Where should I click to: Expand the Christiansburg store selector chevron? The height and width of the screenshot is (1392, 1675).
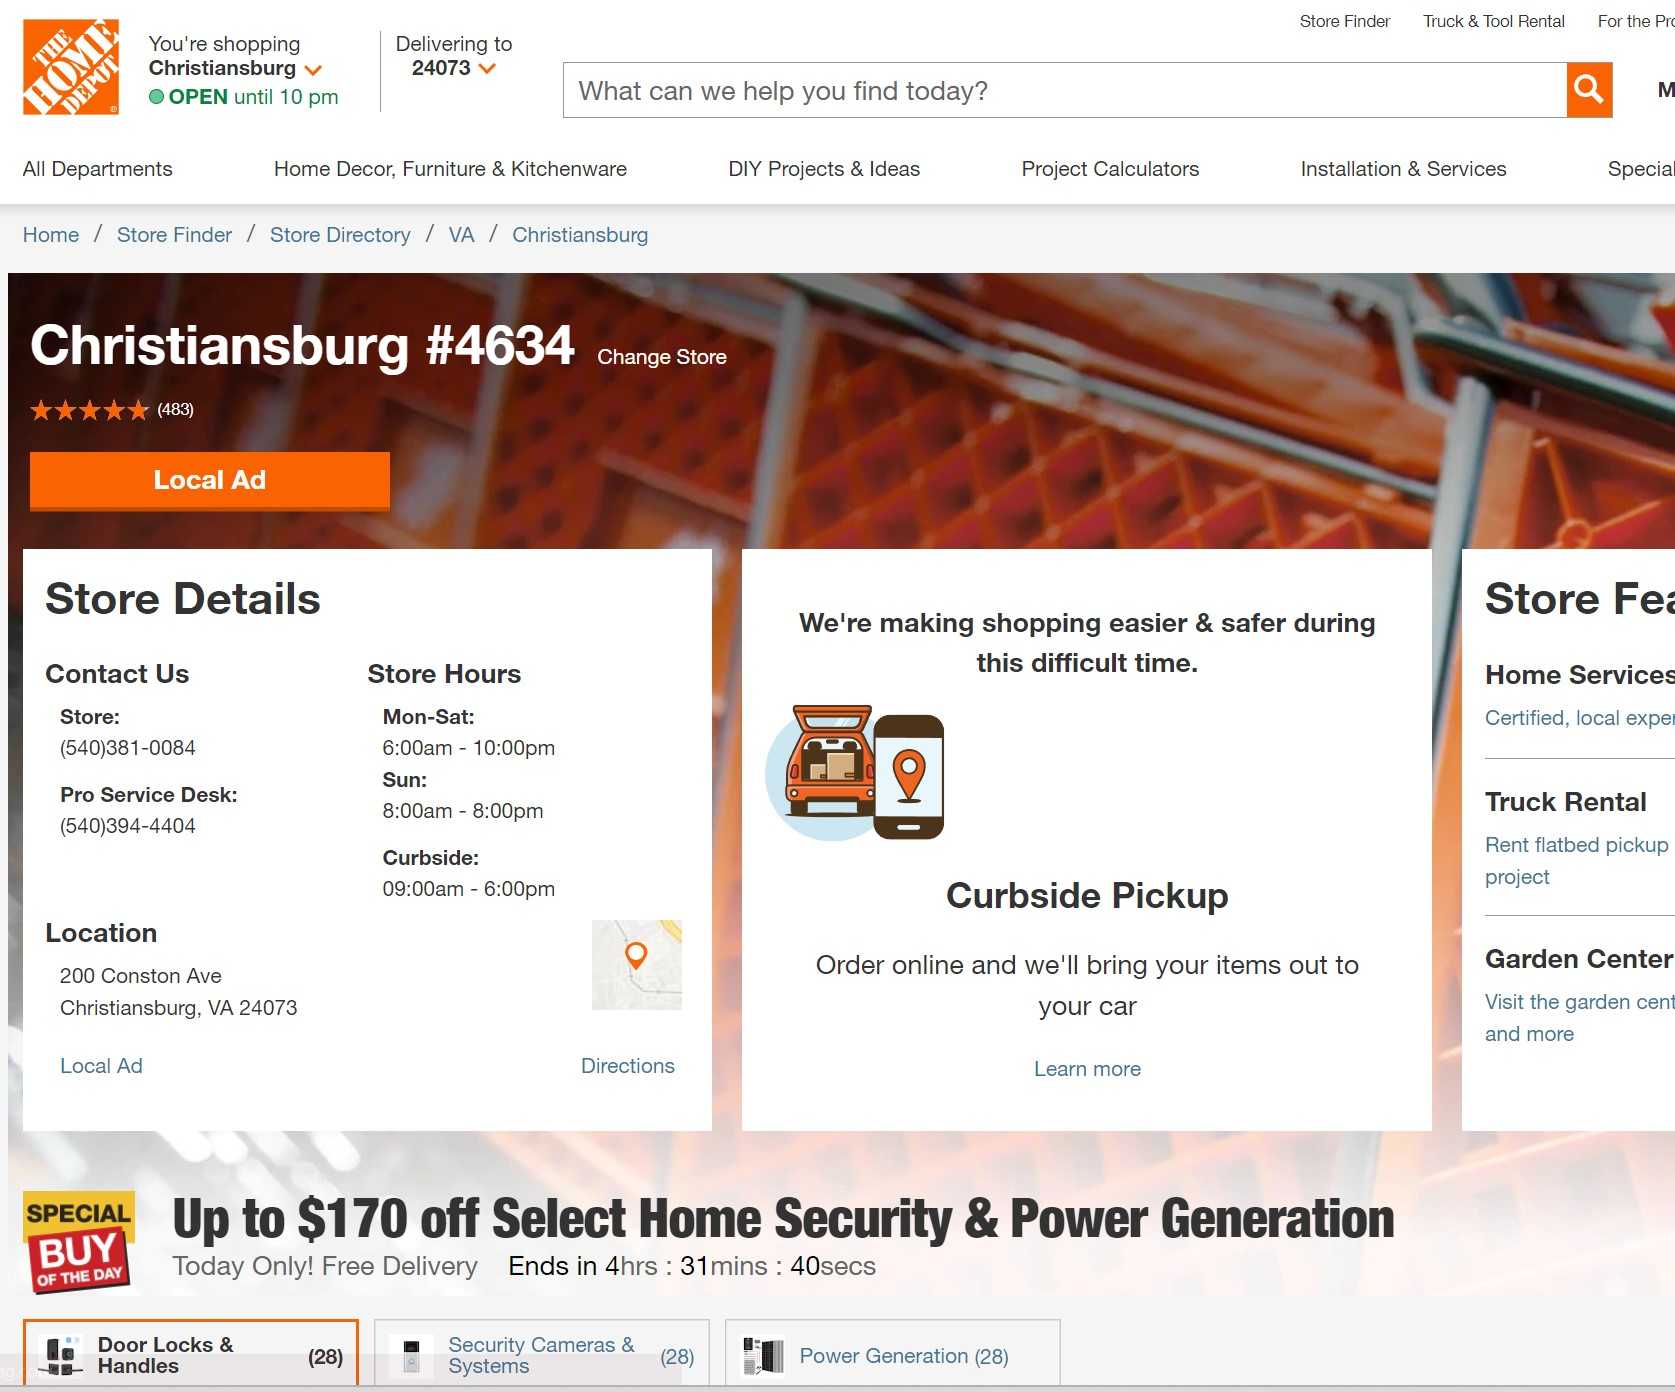tap(313, 70)
